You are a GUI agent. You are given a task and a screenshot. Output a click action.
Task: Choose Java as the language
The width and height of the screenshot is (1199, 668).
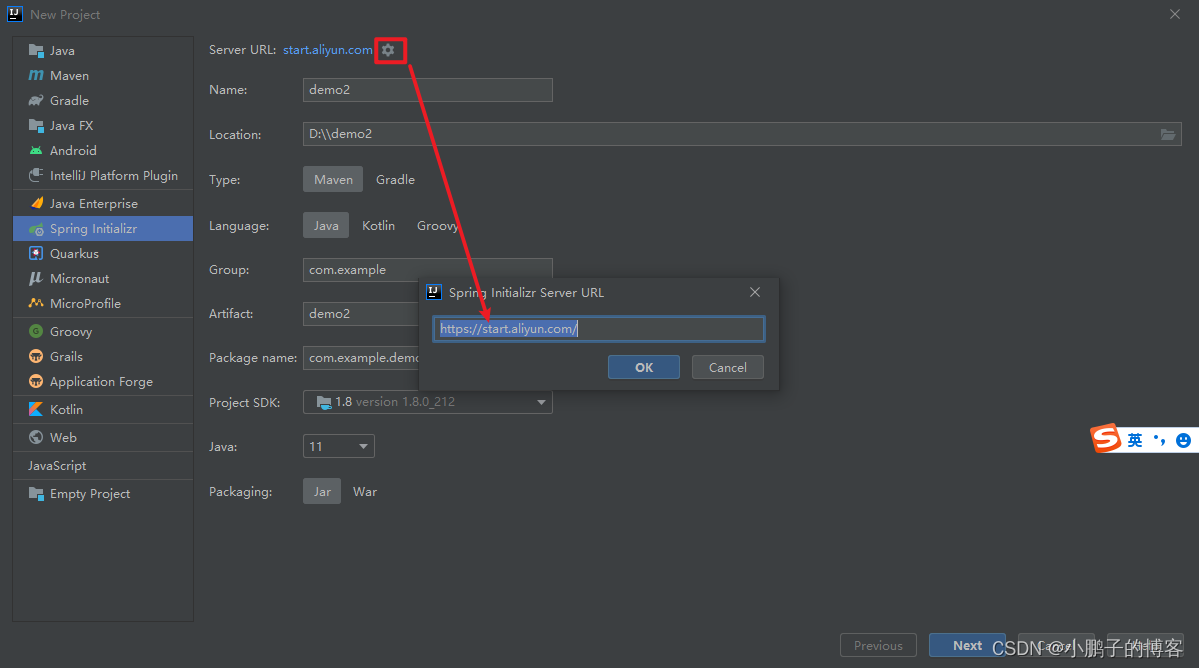click(x=326, y=225)
